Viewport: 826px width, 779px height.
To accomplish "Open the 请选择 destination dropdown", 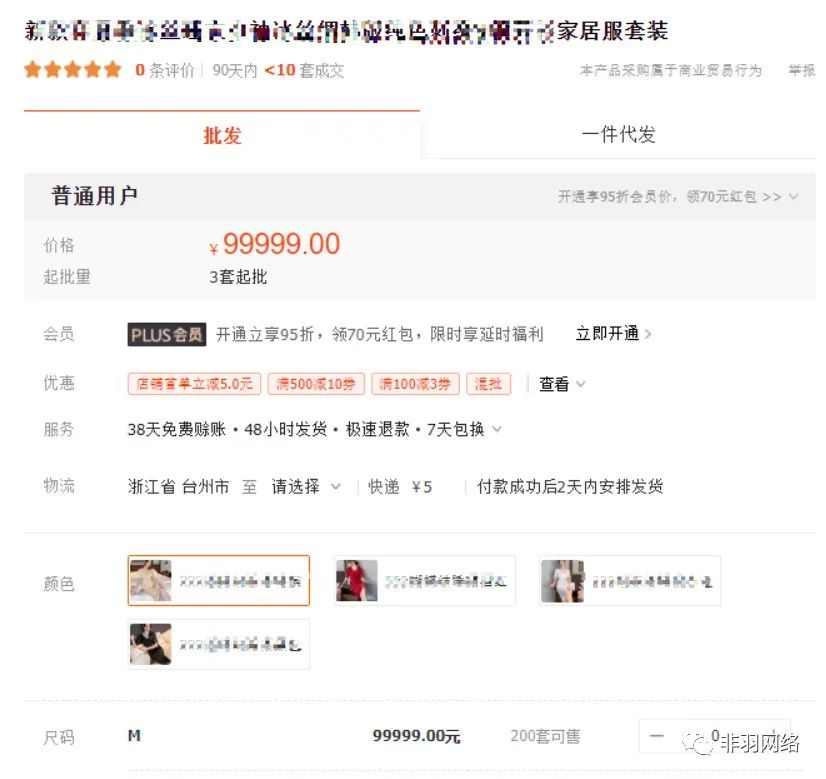I will [305, 487].
